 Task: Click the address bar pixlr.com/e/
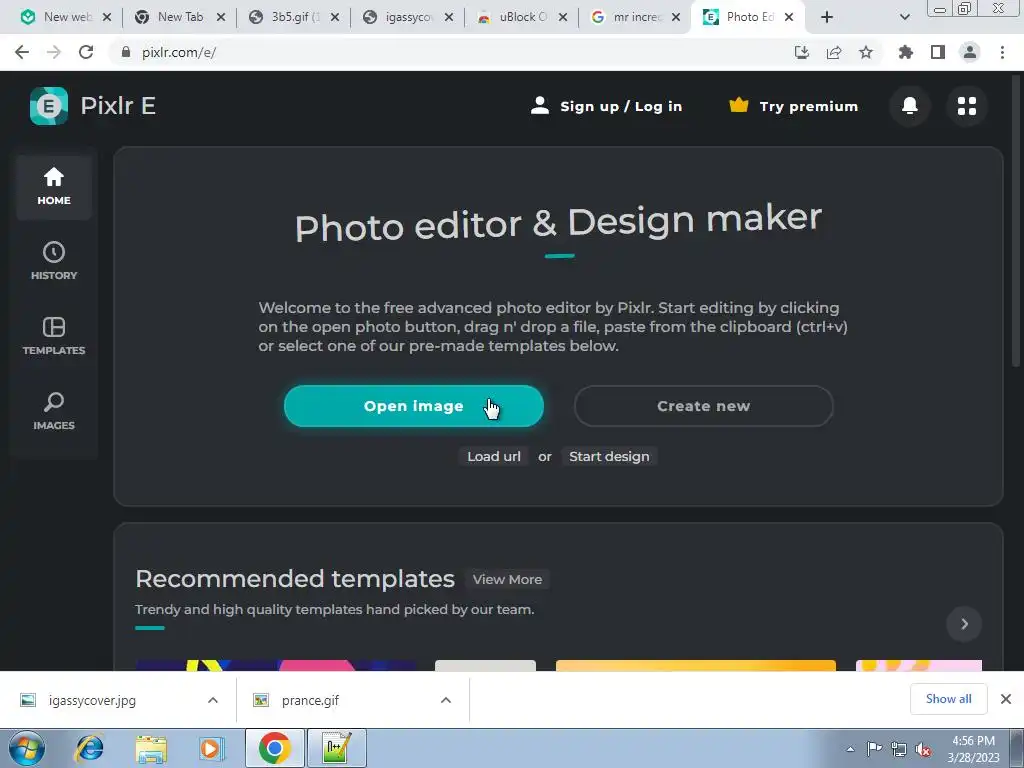pos(451,52)
